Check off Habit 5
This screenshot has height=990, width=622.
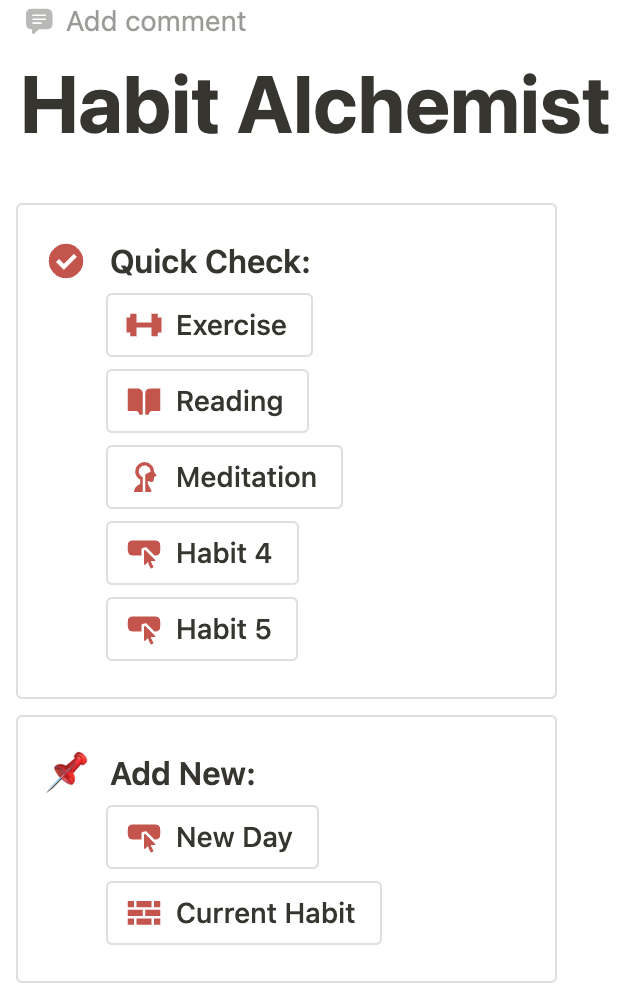(202, 629)
